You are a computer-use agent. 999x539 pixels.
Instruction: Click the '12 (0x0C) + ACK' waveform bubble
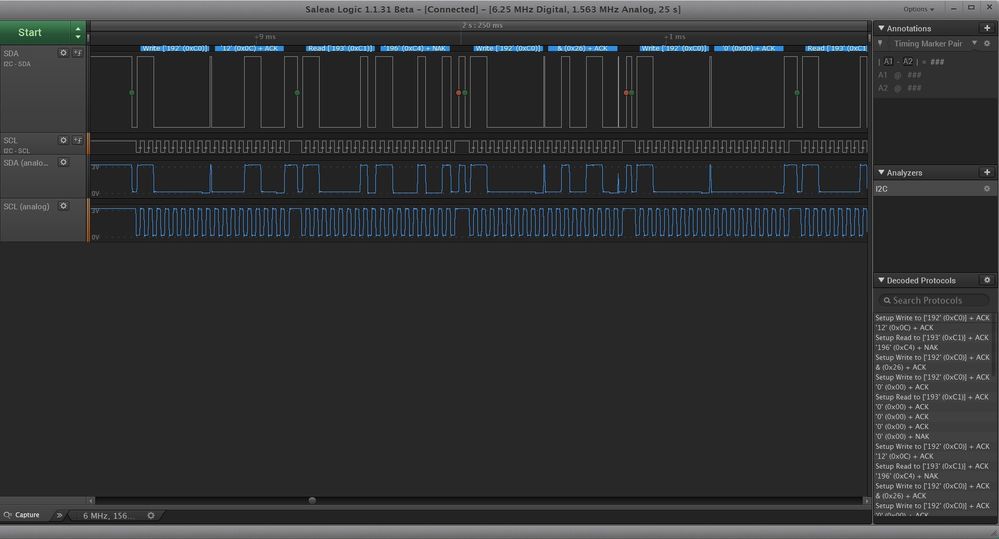point(249,48)
